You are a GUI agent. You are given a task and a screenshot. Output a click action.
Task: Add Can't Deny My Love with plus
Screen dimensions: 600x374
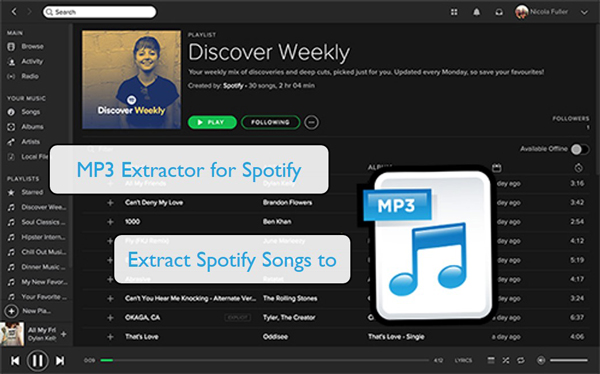pyautogui.click(x=110, y=203)
